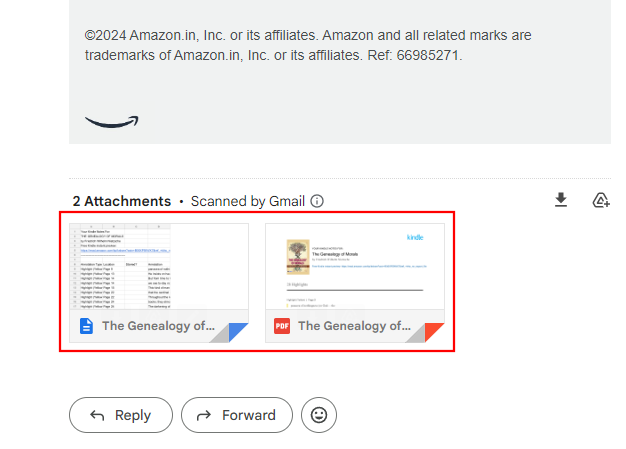Click the first attachment's filename "The Genealogy of..."
This screenshot has width=626, height=449.
[x=158, y=326]
